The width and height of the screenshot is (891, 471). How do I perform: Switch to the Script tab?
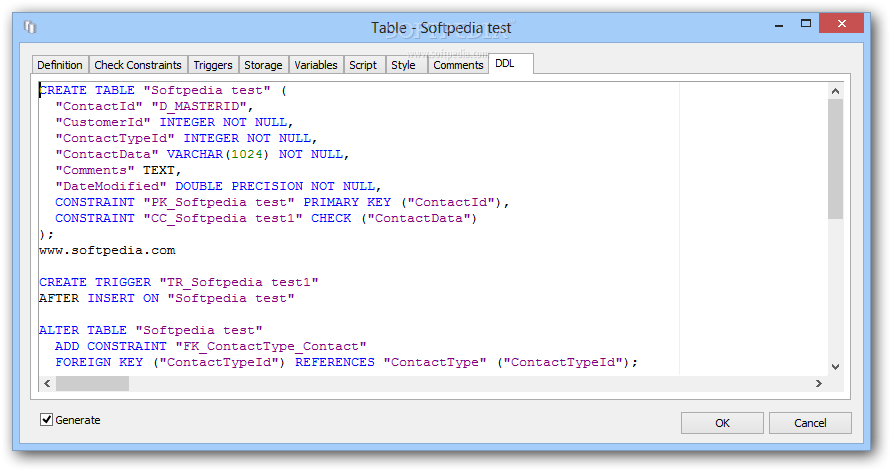pos(363,65)
